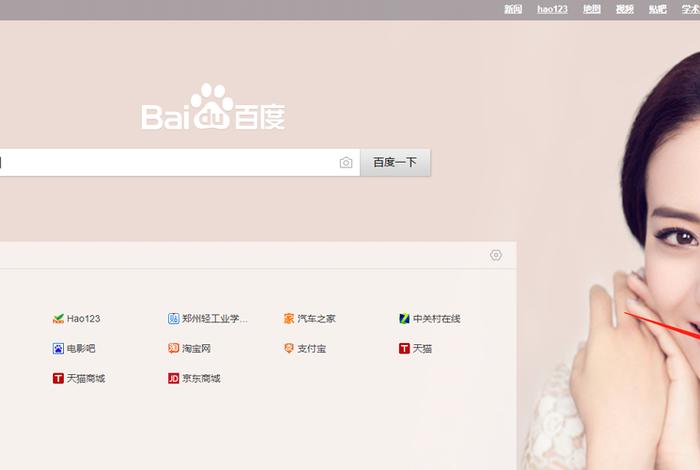The height and width of the screenshot is (470, 700).
Task: Click the Hao123 favicon icon
Action: pyautogui.click(x=58, y=319)
